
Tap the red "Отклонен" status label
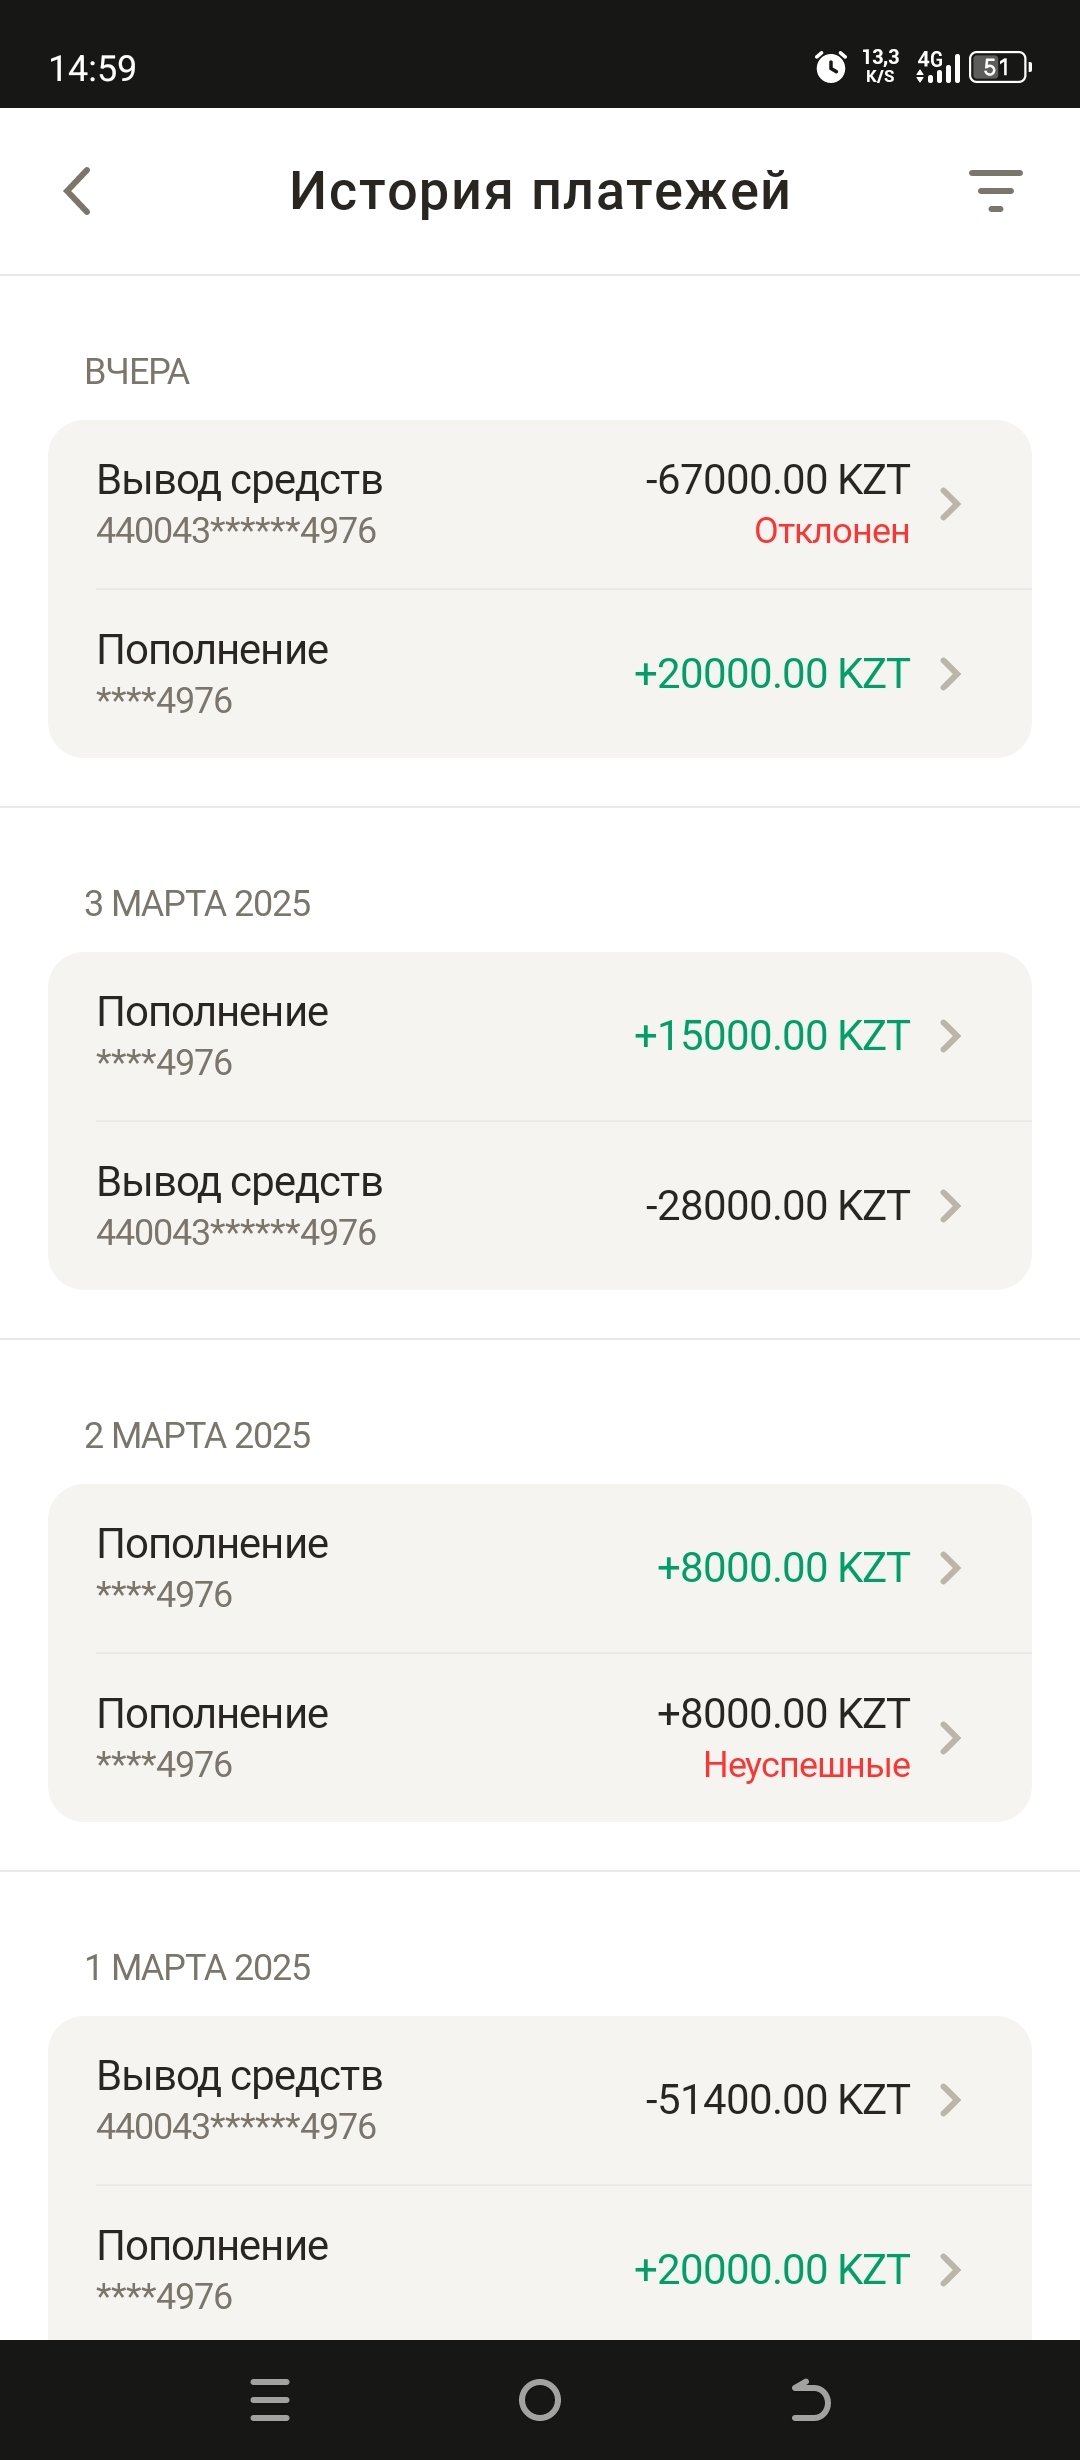point(831,531)
